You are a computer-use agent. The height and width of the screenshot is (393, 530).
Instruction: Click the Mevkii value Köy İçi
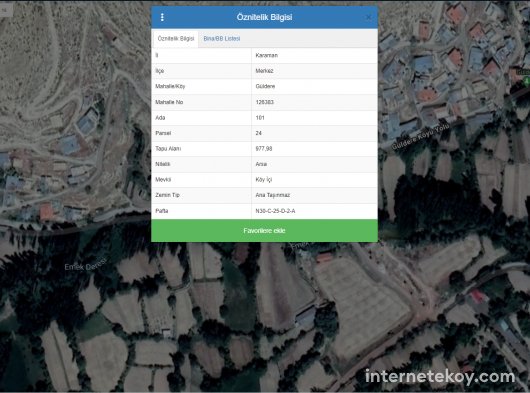click(x=264, y=180)
